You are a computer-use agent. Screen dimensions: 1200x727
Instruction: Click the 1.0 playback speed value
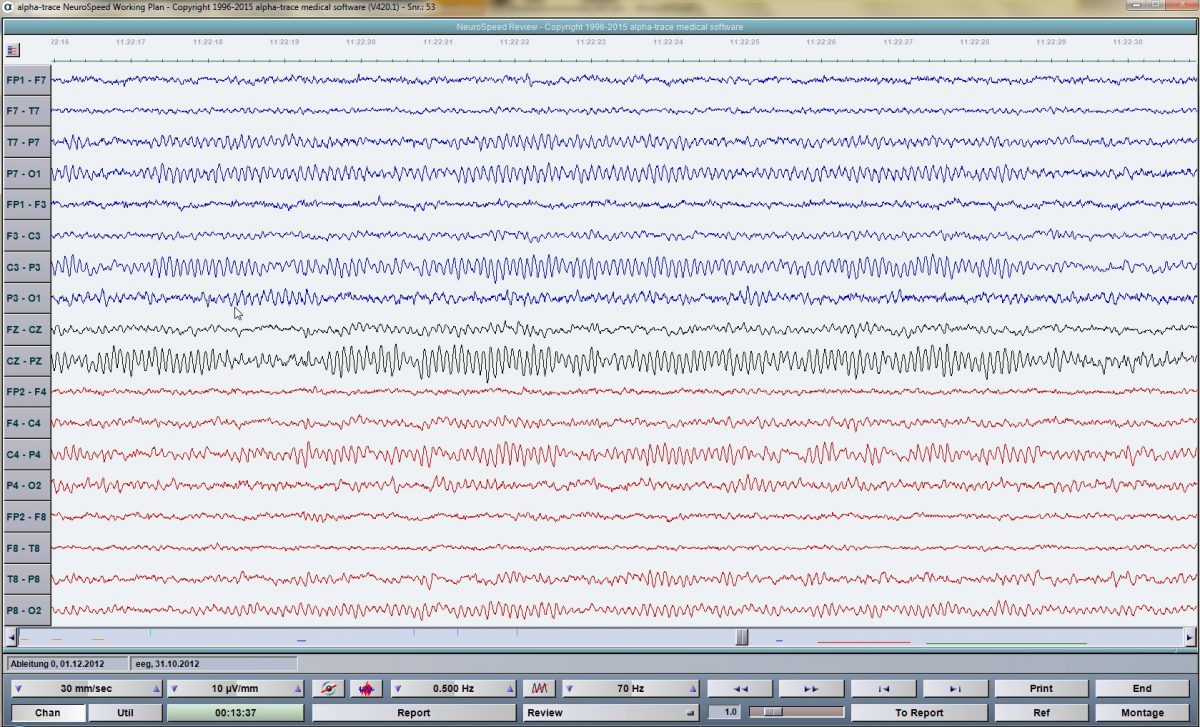[725, 713]
